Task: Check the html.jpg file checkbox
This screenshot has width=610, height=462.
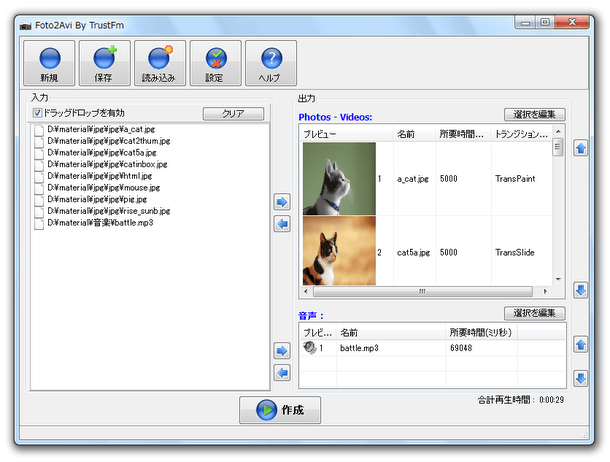Action: click(x=39, y=177)
